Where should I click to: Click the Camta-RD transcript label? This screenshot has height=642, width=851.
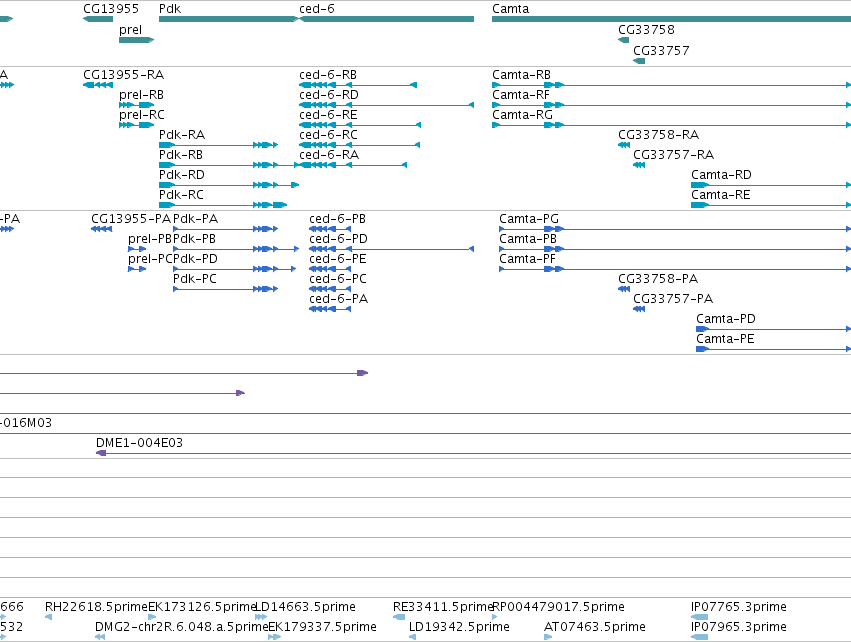click(721, 175)
